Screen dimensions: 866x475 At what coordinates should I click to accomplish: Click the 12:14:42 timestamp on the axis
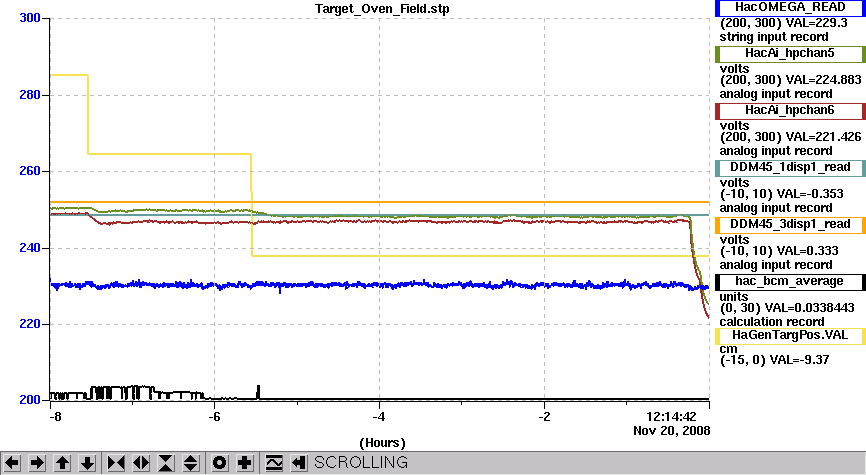tap(672, 416)
